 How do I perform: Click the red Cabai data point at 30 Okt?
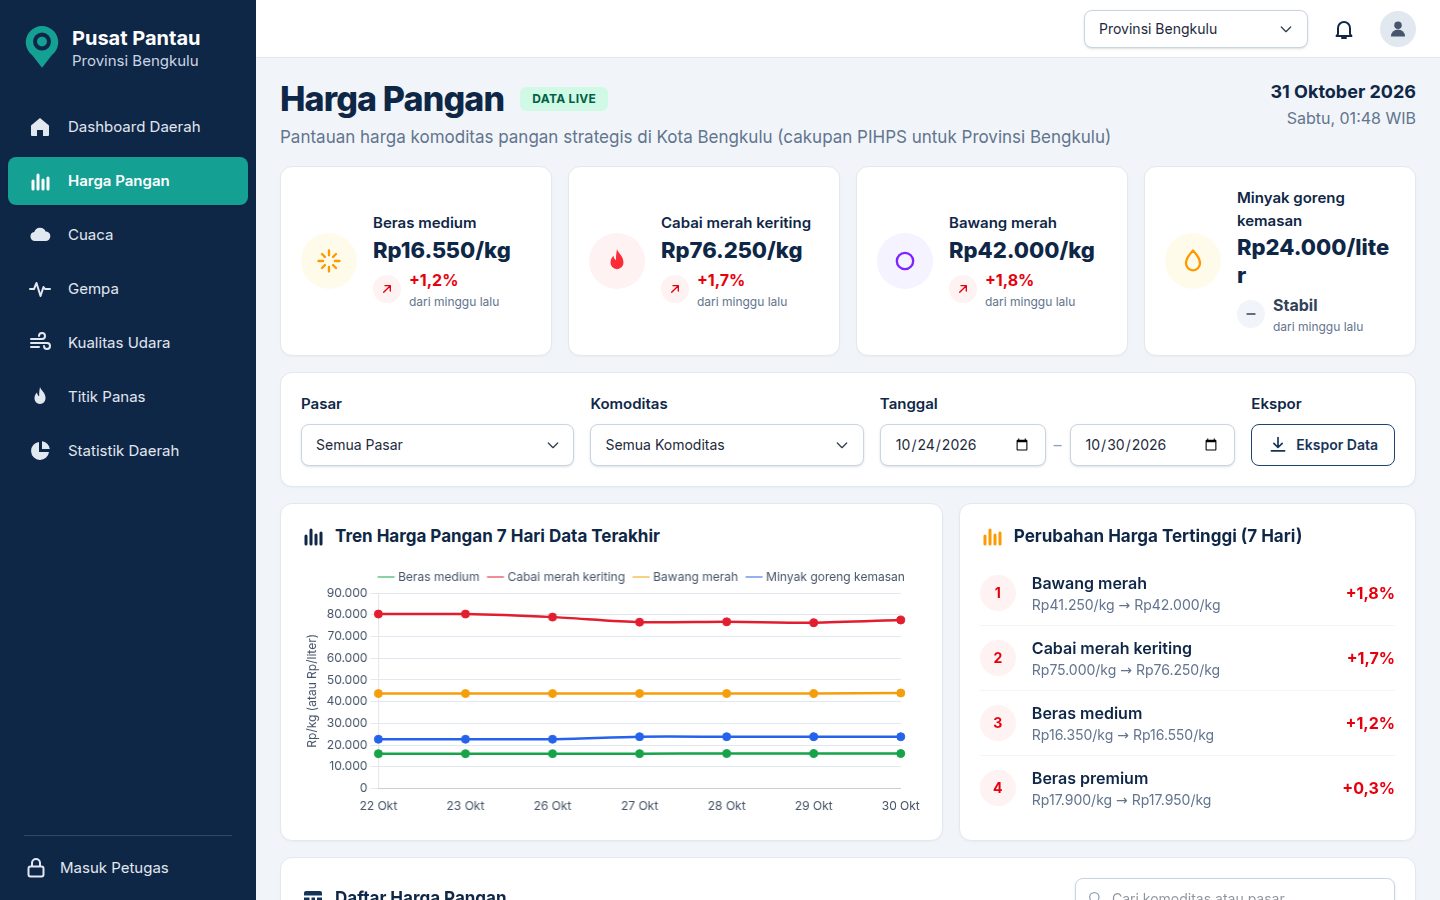[901, 620]
